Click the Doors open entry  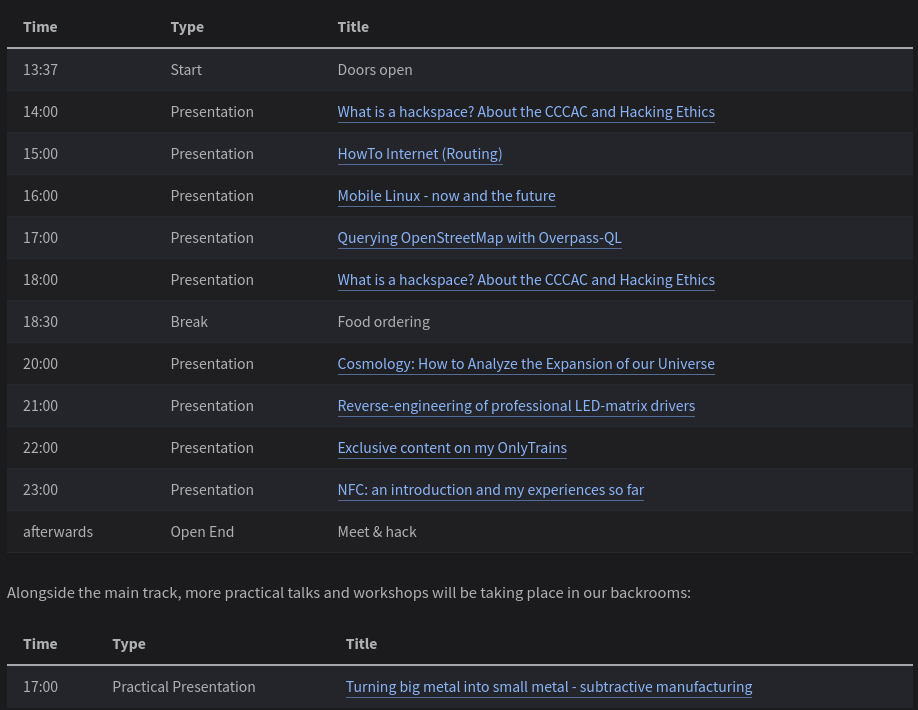[375, 70]
